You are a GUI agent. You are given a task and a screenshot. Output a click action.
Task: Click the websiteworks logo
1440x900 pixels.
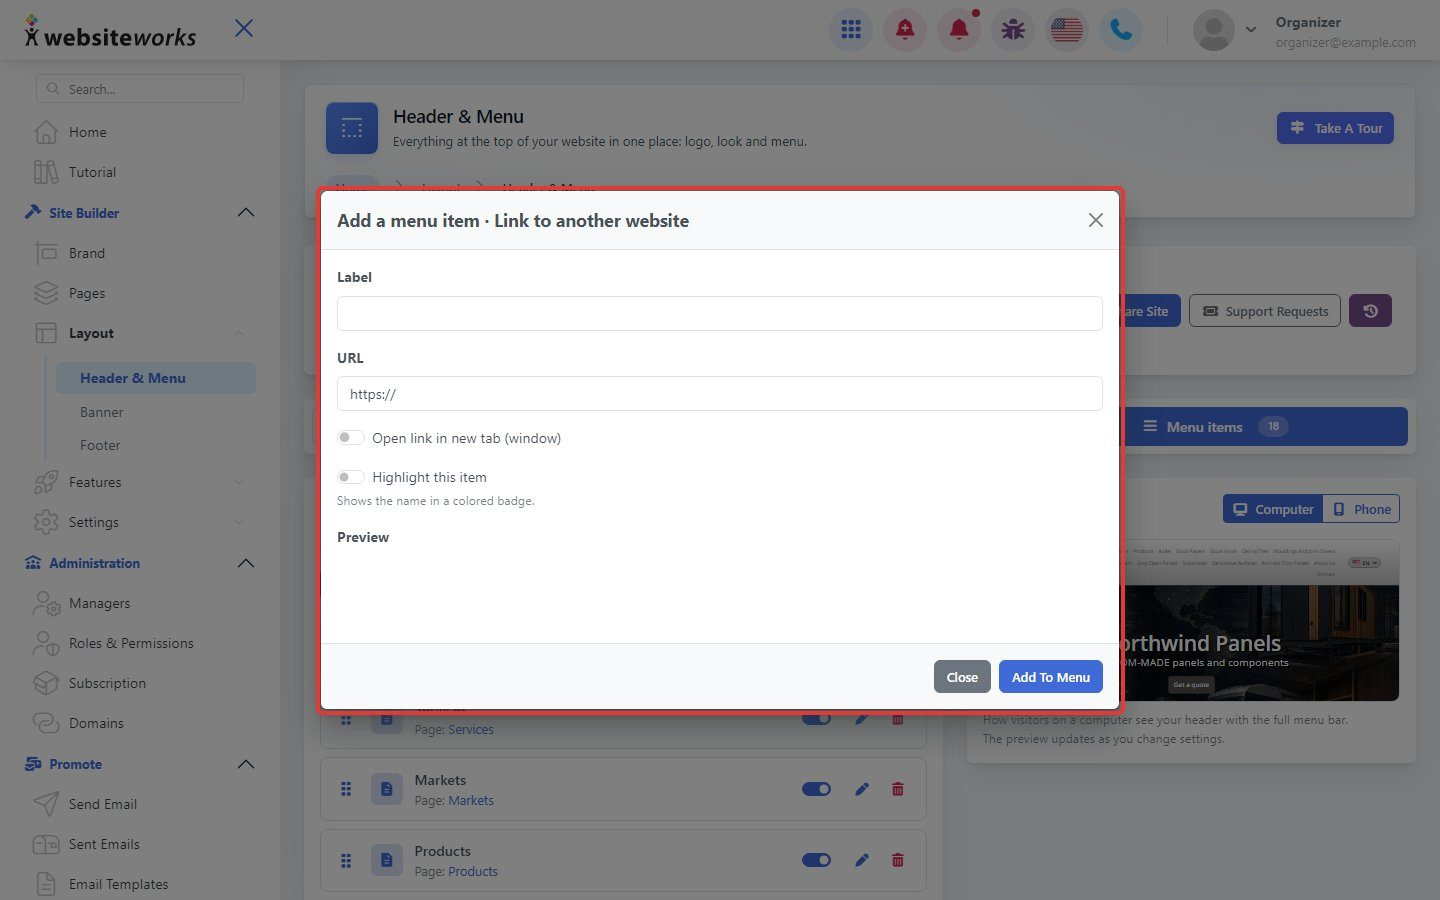(110, 33)
